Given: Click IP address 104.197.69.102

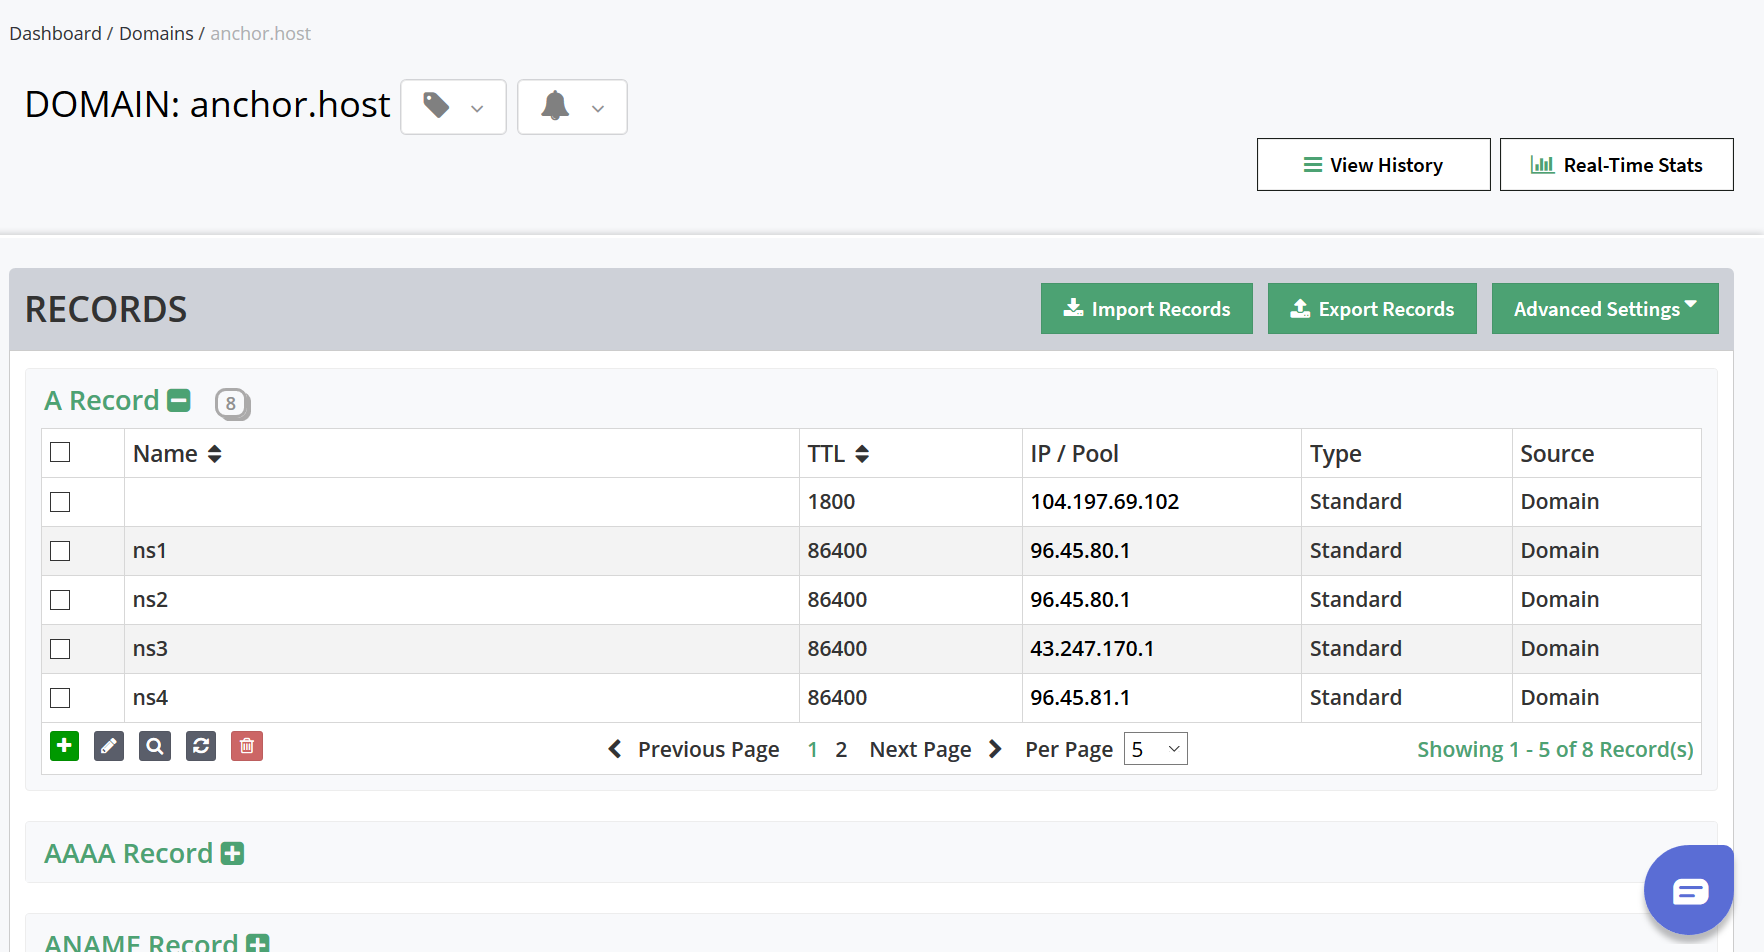Looking at the screenshot, I should (x=1105, y=502).
